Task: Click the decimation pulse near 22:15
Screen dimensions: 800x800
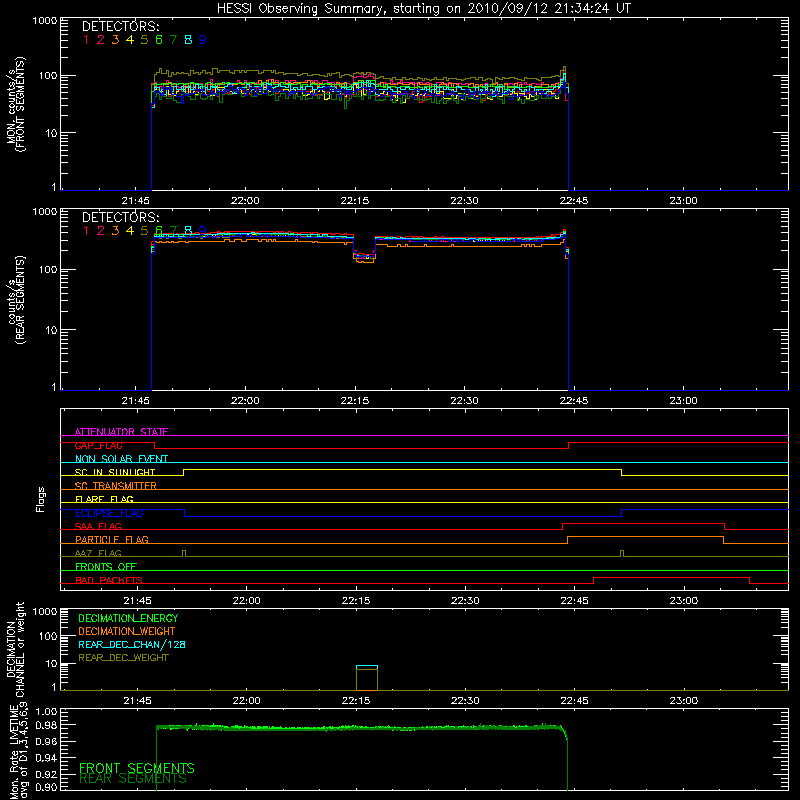Action: (367, 678)
